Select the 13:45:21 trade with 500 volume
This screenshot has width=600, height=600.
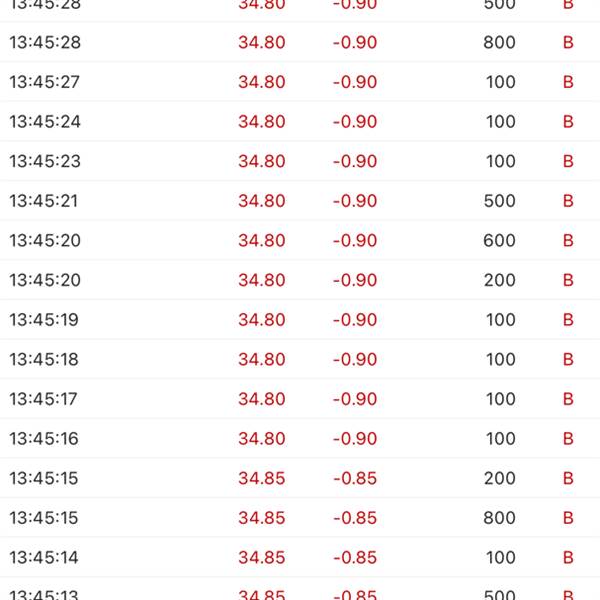coord(300,201)
